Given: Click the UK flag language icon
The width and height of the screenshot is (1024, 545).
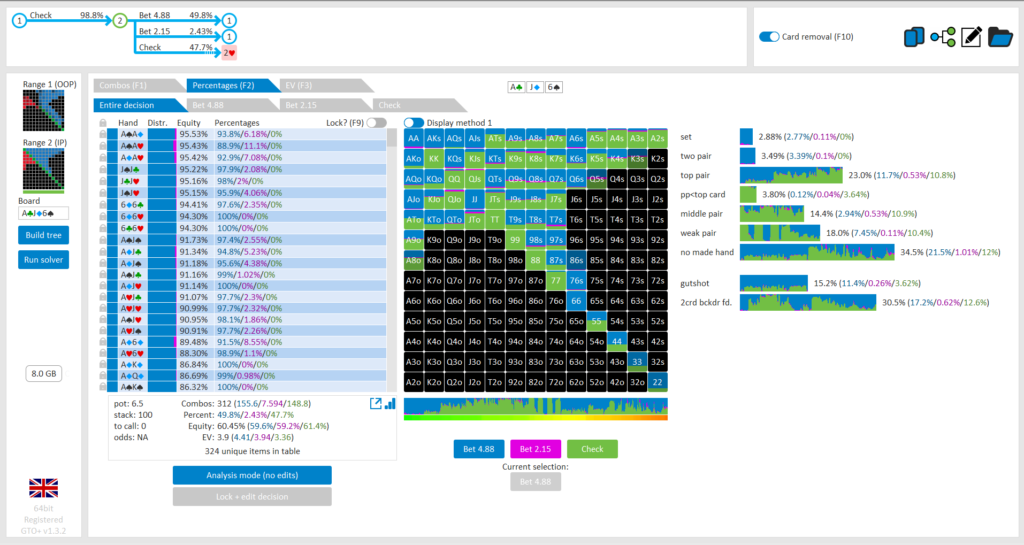Looking at the screenshot, I should click(x=43, y=488).
